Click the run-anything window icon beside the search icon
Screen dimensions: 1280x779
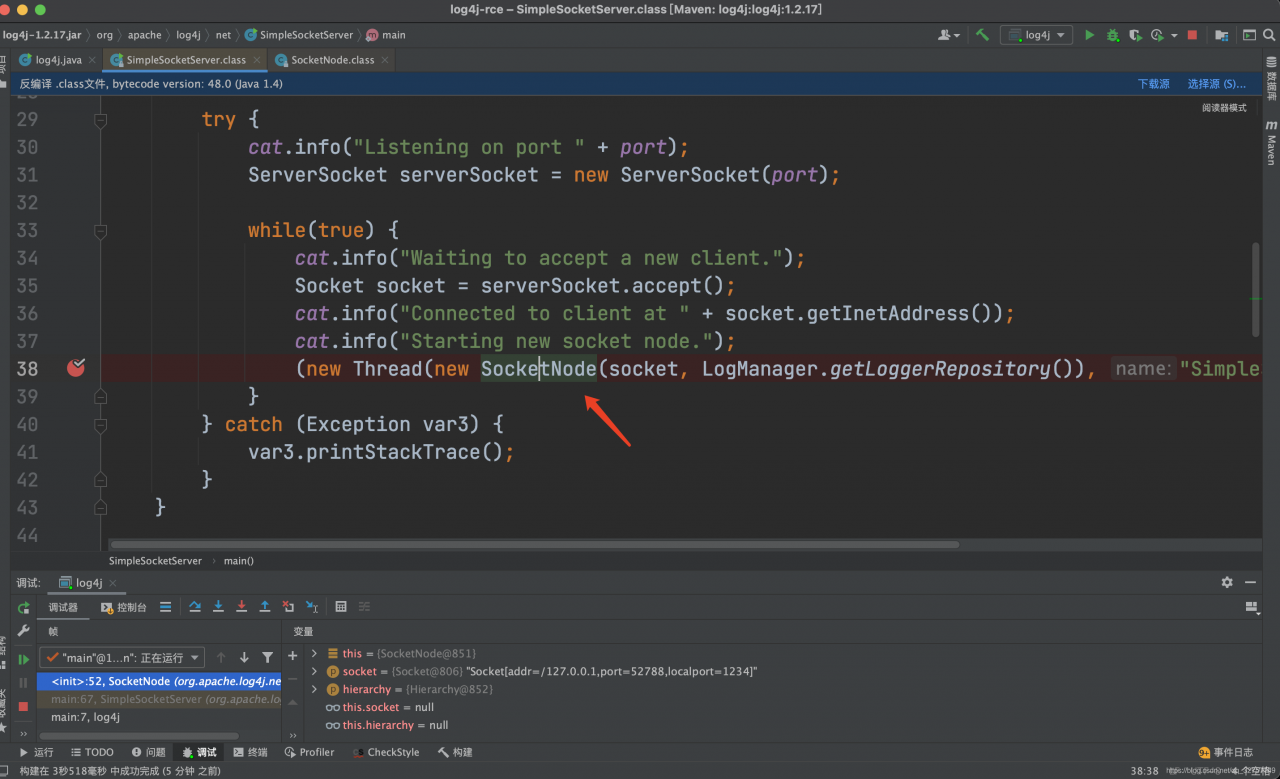pyautogui.click(x=1248, y=35)
